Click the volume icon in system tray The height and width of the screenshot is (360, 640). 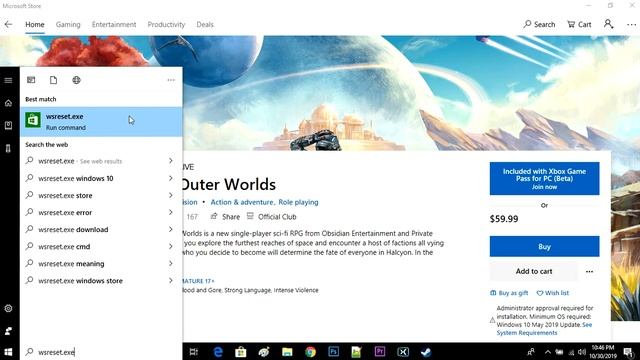point(582,352)
